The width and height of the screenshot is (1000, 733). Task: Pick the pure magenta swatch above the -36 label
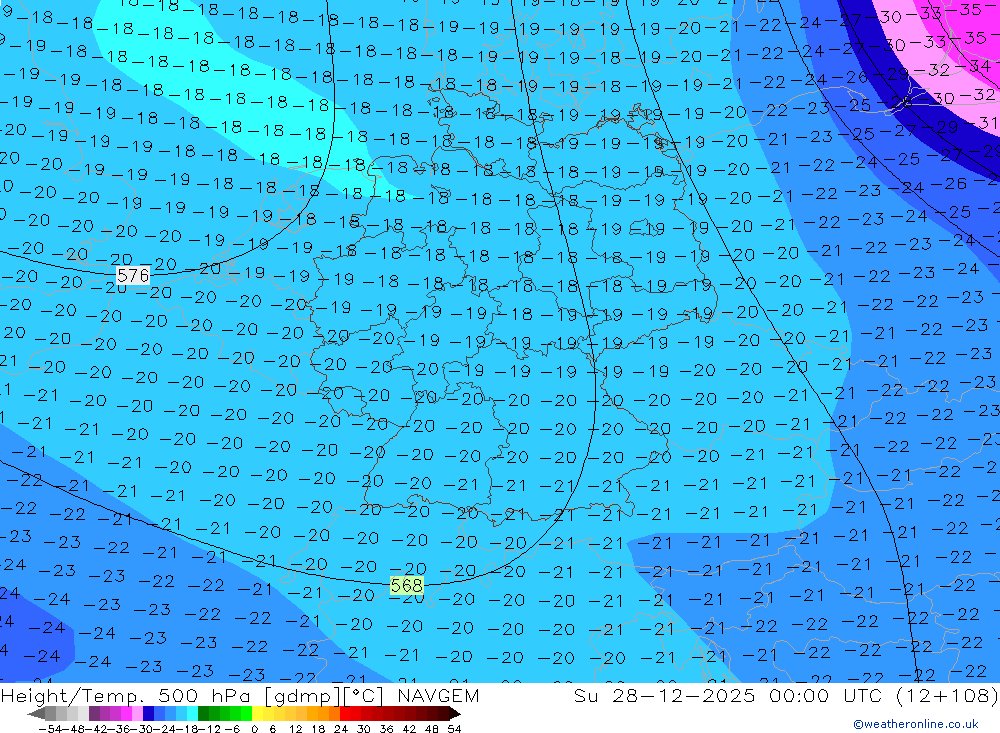point(127,713)
